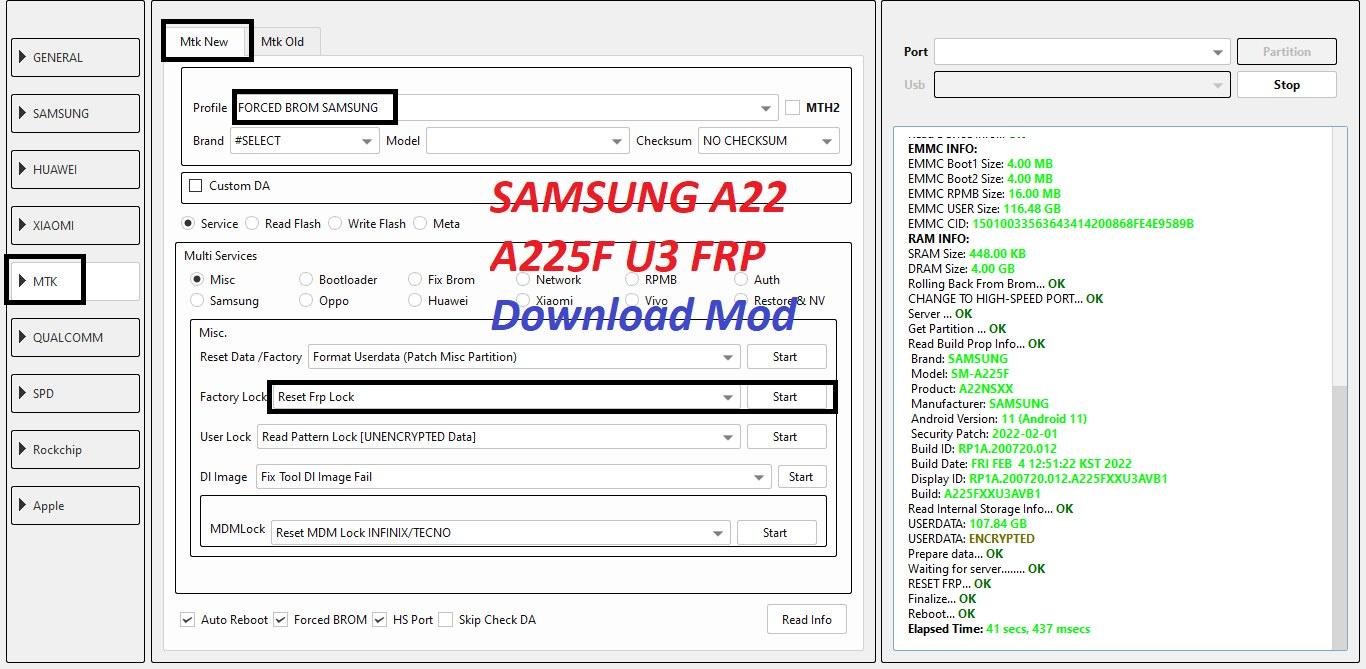Open the Factory Lock Reset Frp Lock dropdown

[507, 397]
